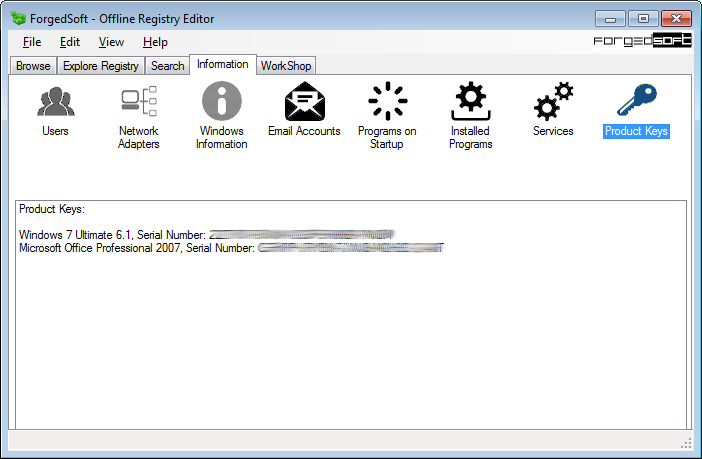Image resolution: width=702 pixels, height=459 pixels.
Task: Open Installed Programs list
Action: (x=471, y=101)
